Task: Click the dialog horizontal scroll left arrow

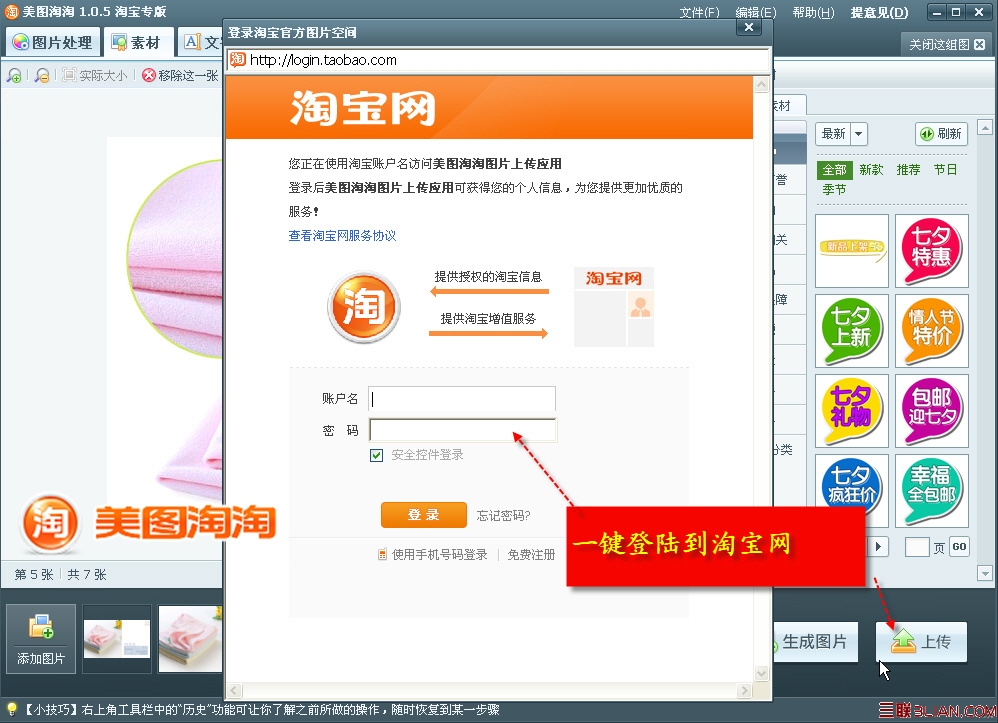Action: pyautogui.click(x=234, y=691)
